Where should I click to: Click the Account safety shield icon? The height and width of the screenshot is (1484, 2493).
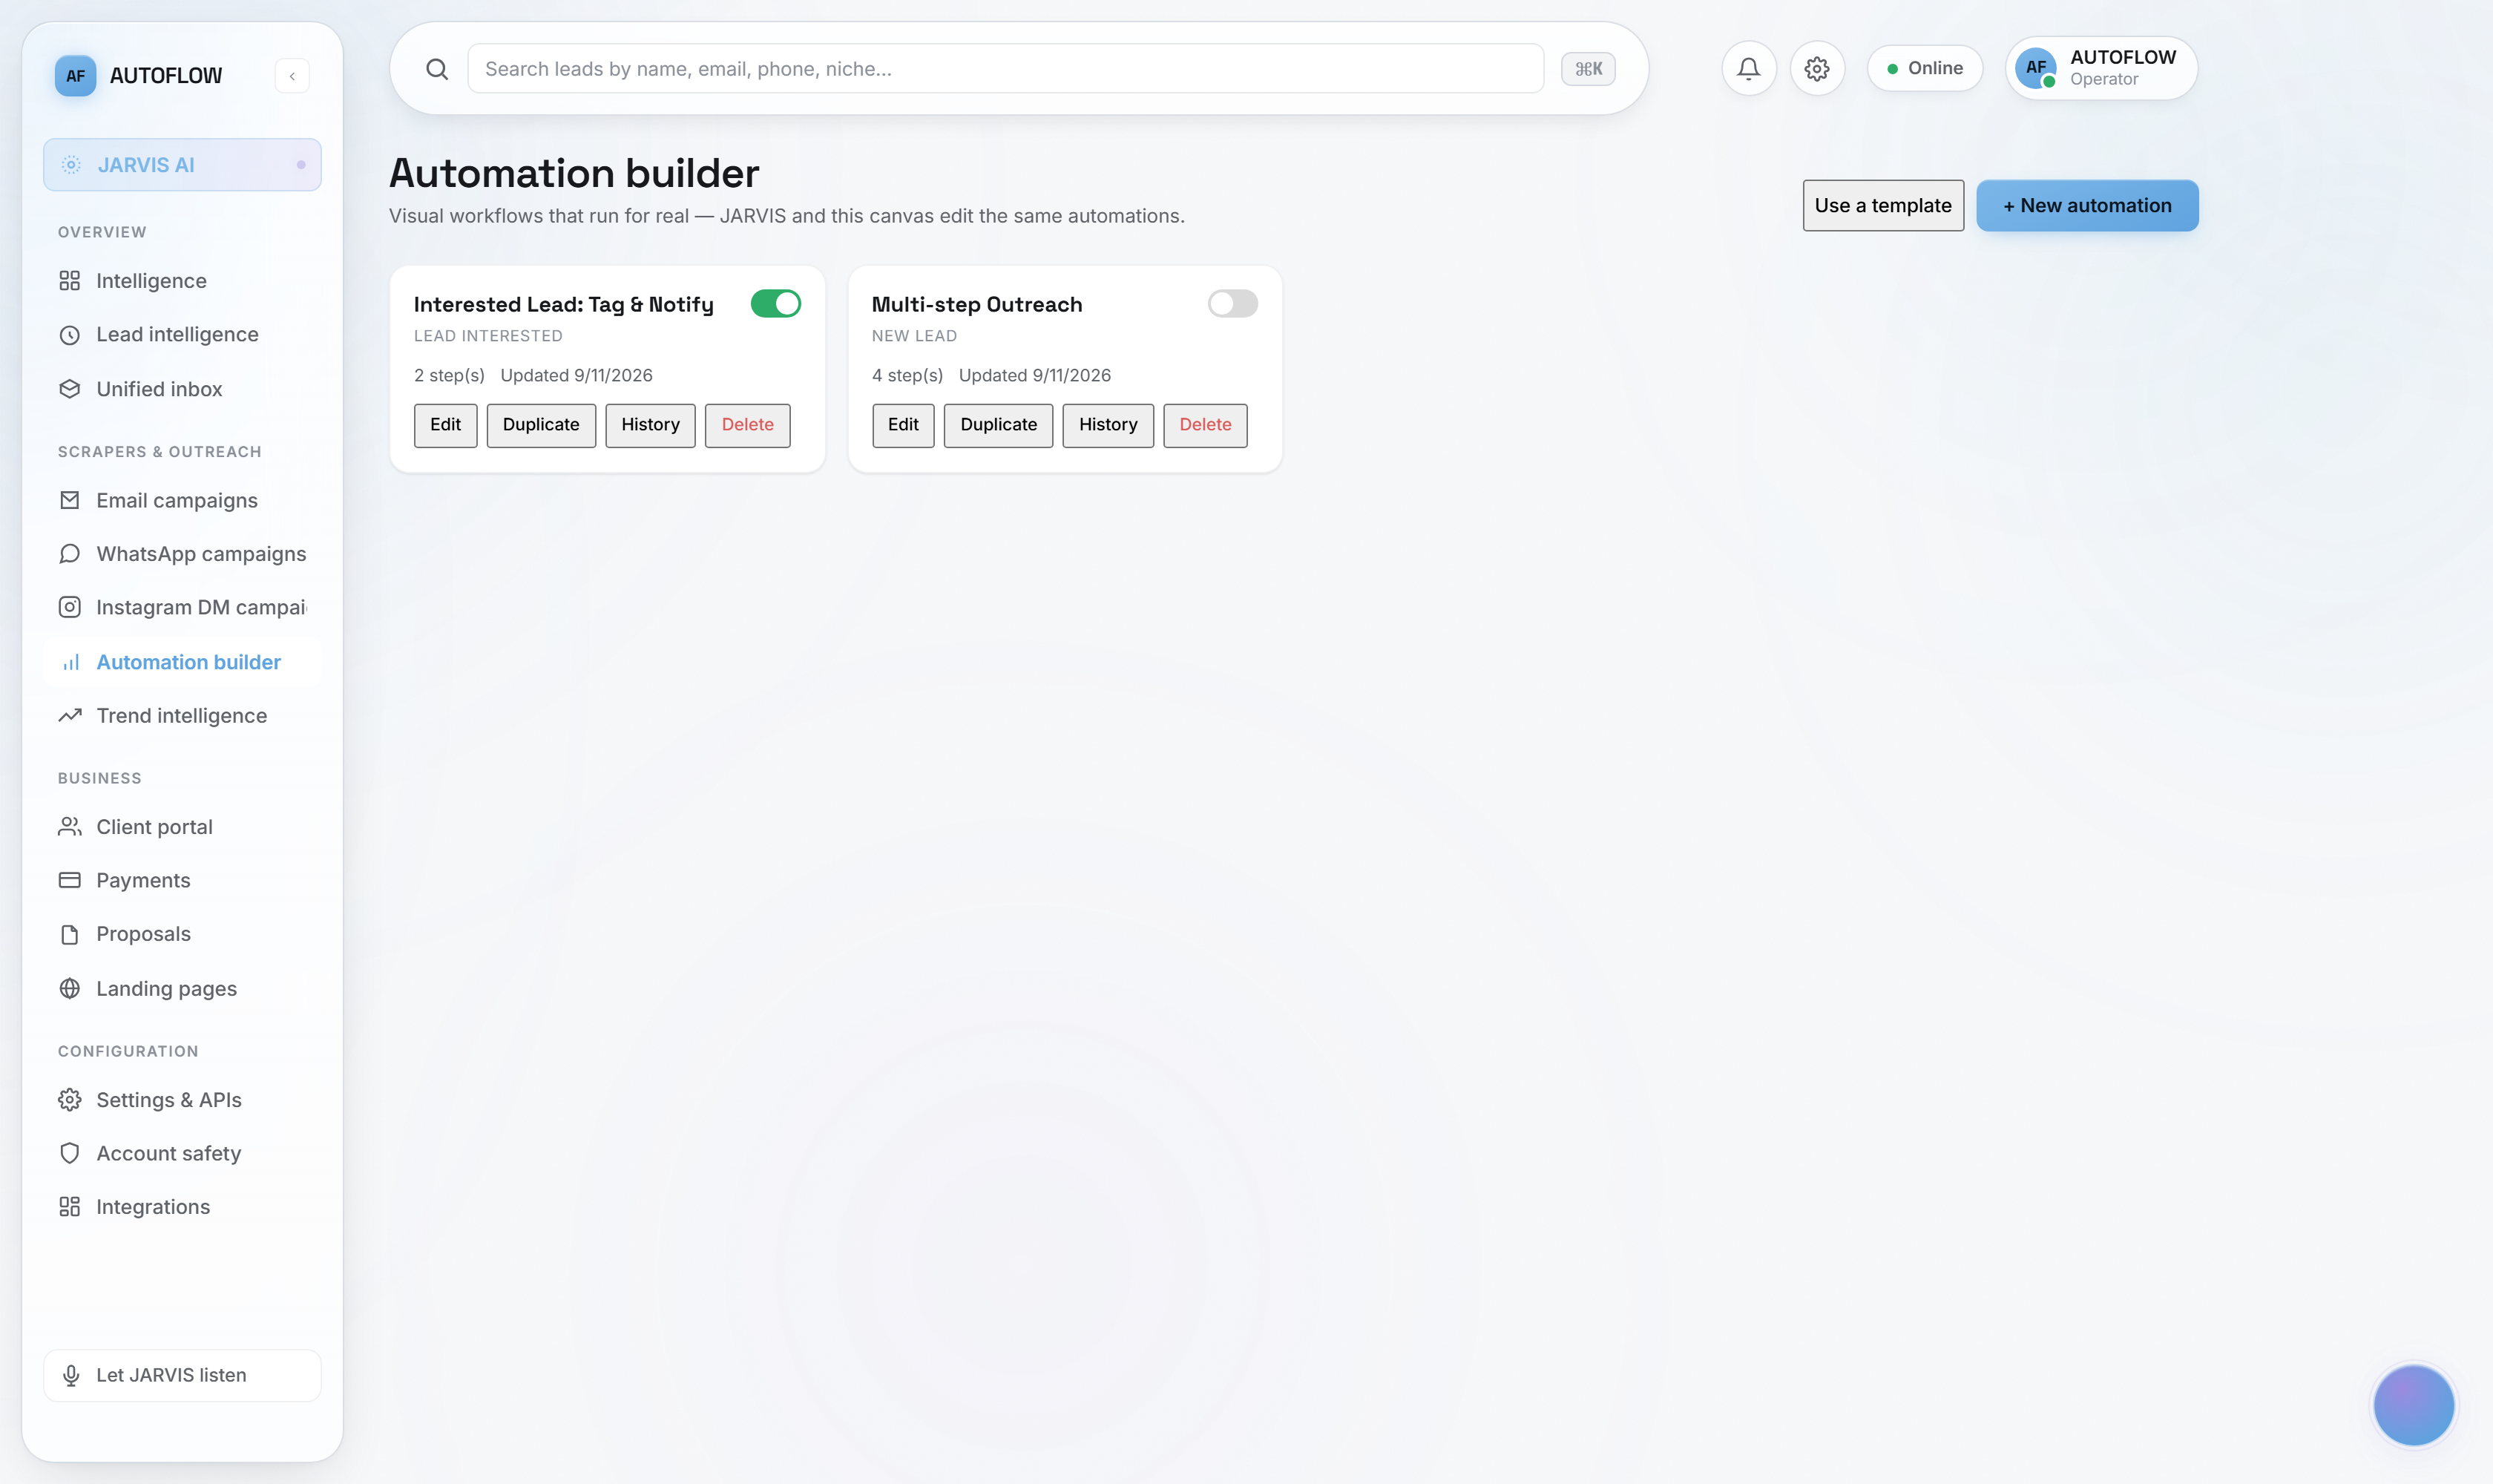click(69, 1153)
